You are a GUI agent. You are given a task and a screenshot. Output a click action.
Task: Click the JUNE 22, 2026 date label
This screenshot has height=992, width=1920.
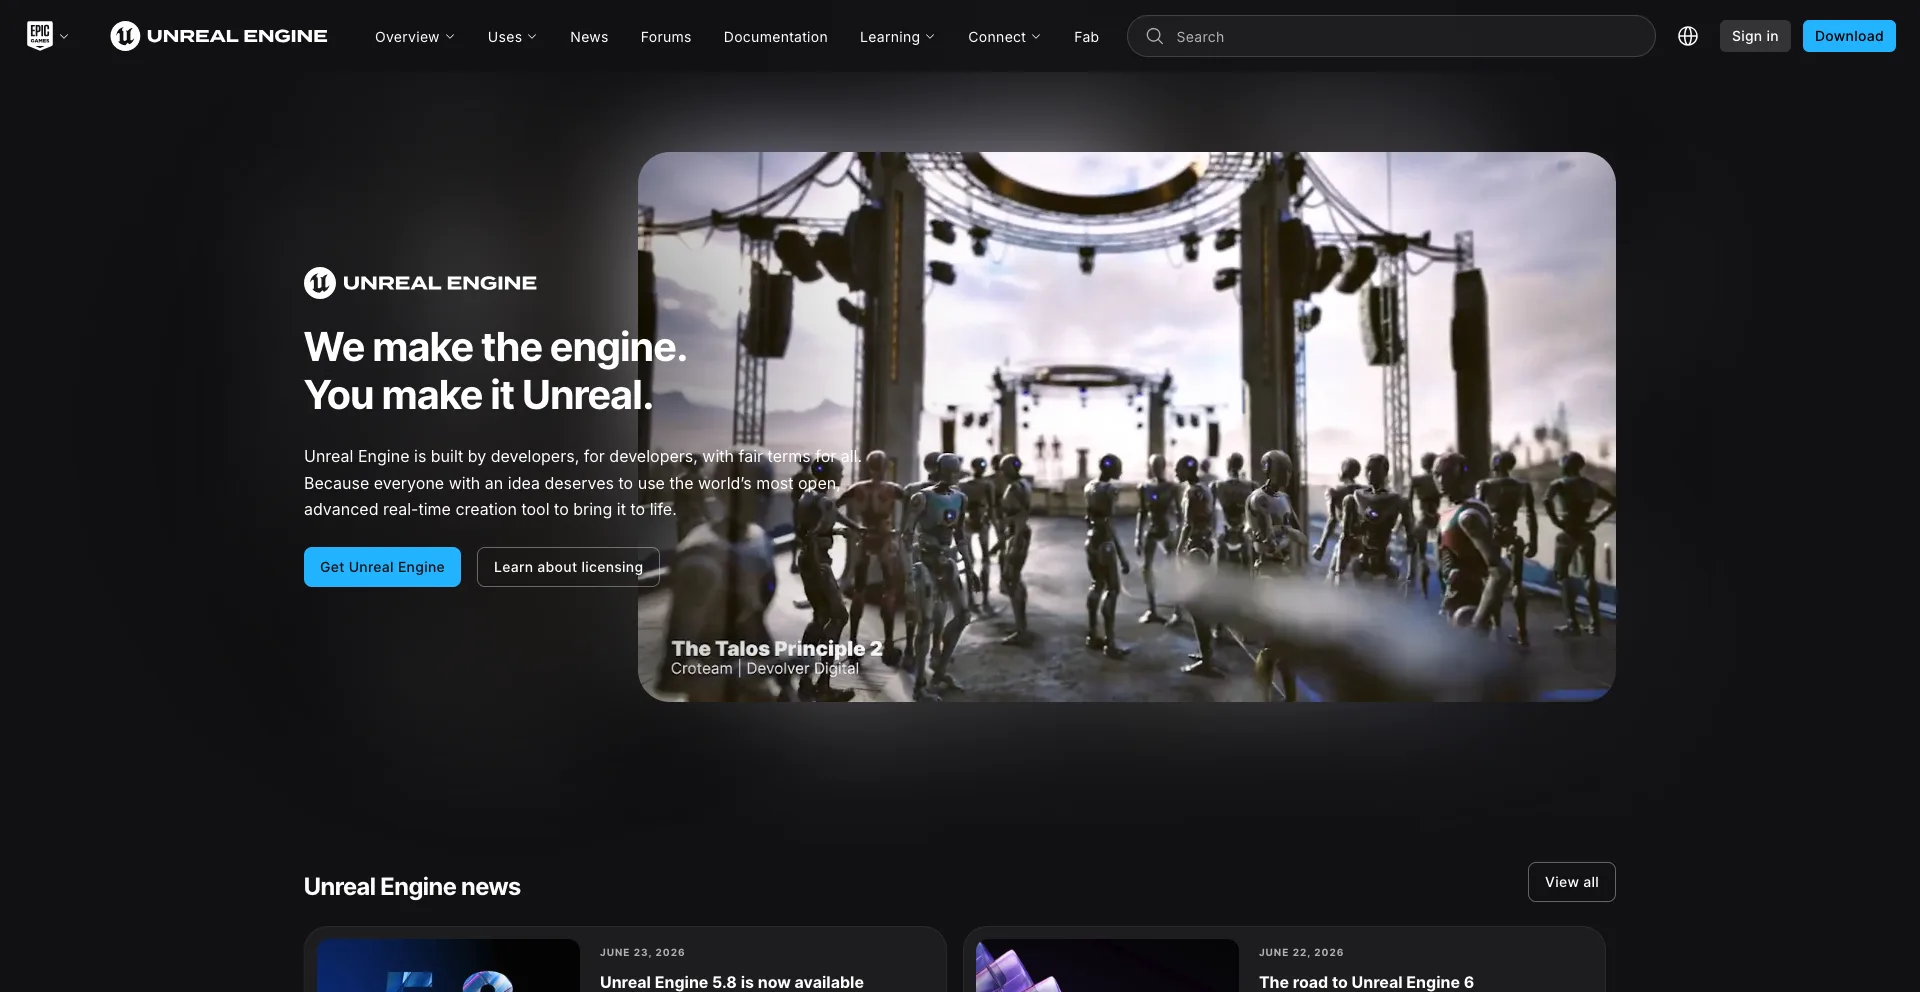1301,953
